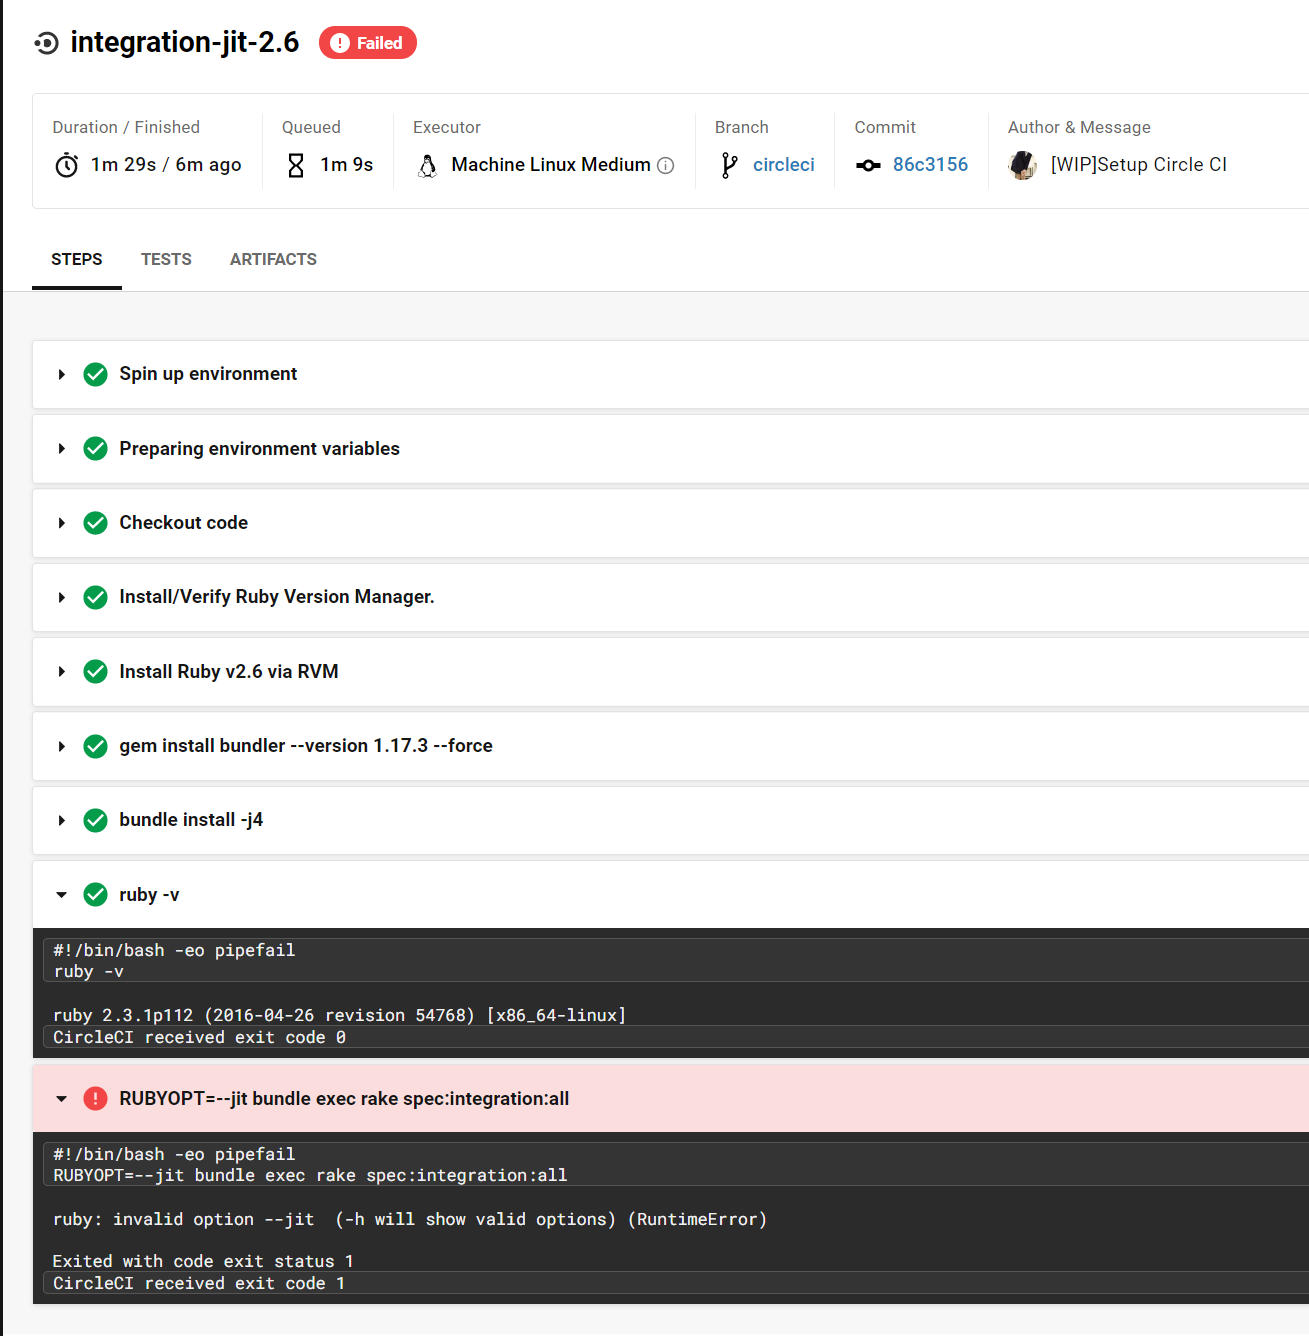
Task: Click success icon for bundle install -j4
Action: coord(96,820)
